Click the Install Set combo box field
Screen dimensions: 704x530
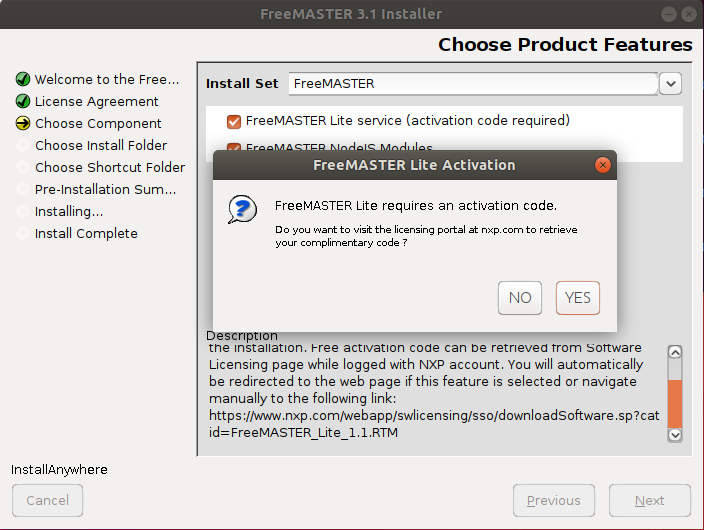(472, 84)
